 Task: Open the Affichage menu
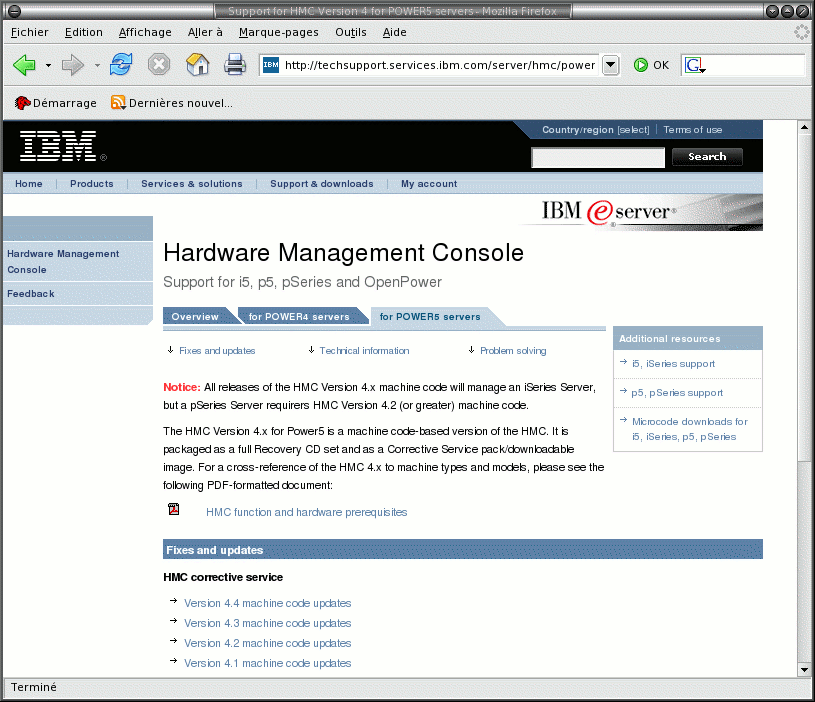pos(145,32)
